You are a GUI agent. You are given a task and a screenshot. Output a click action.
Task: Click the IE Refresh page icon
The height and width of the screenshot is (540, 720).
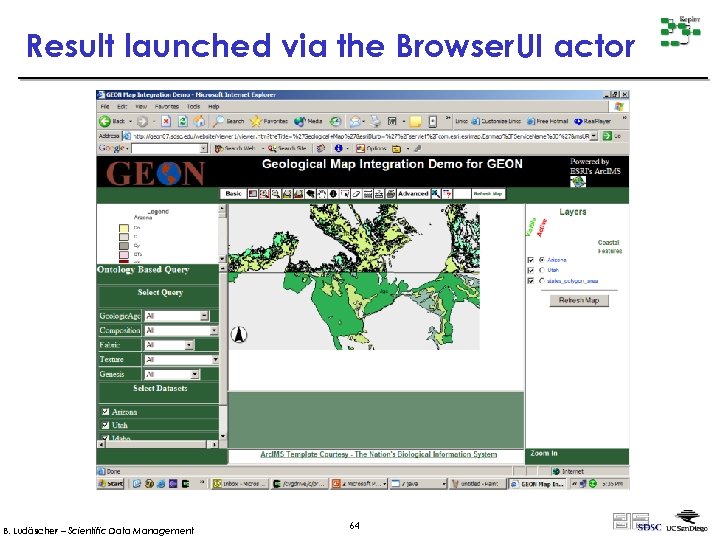tap(182, 121)
